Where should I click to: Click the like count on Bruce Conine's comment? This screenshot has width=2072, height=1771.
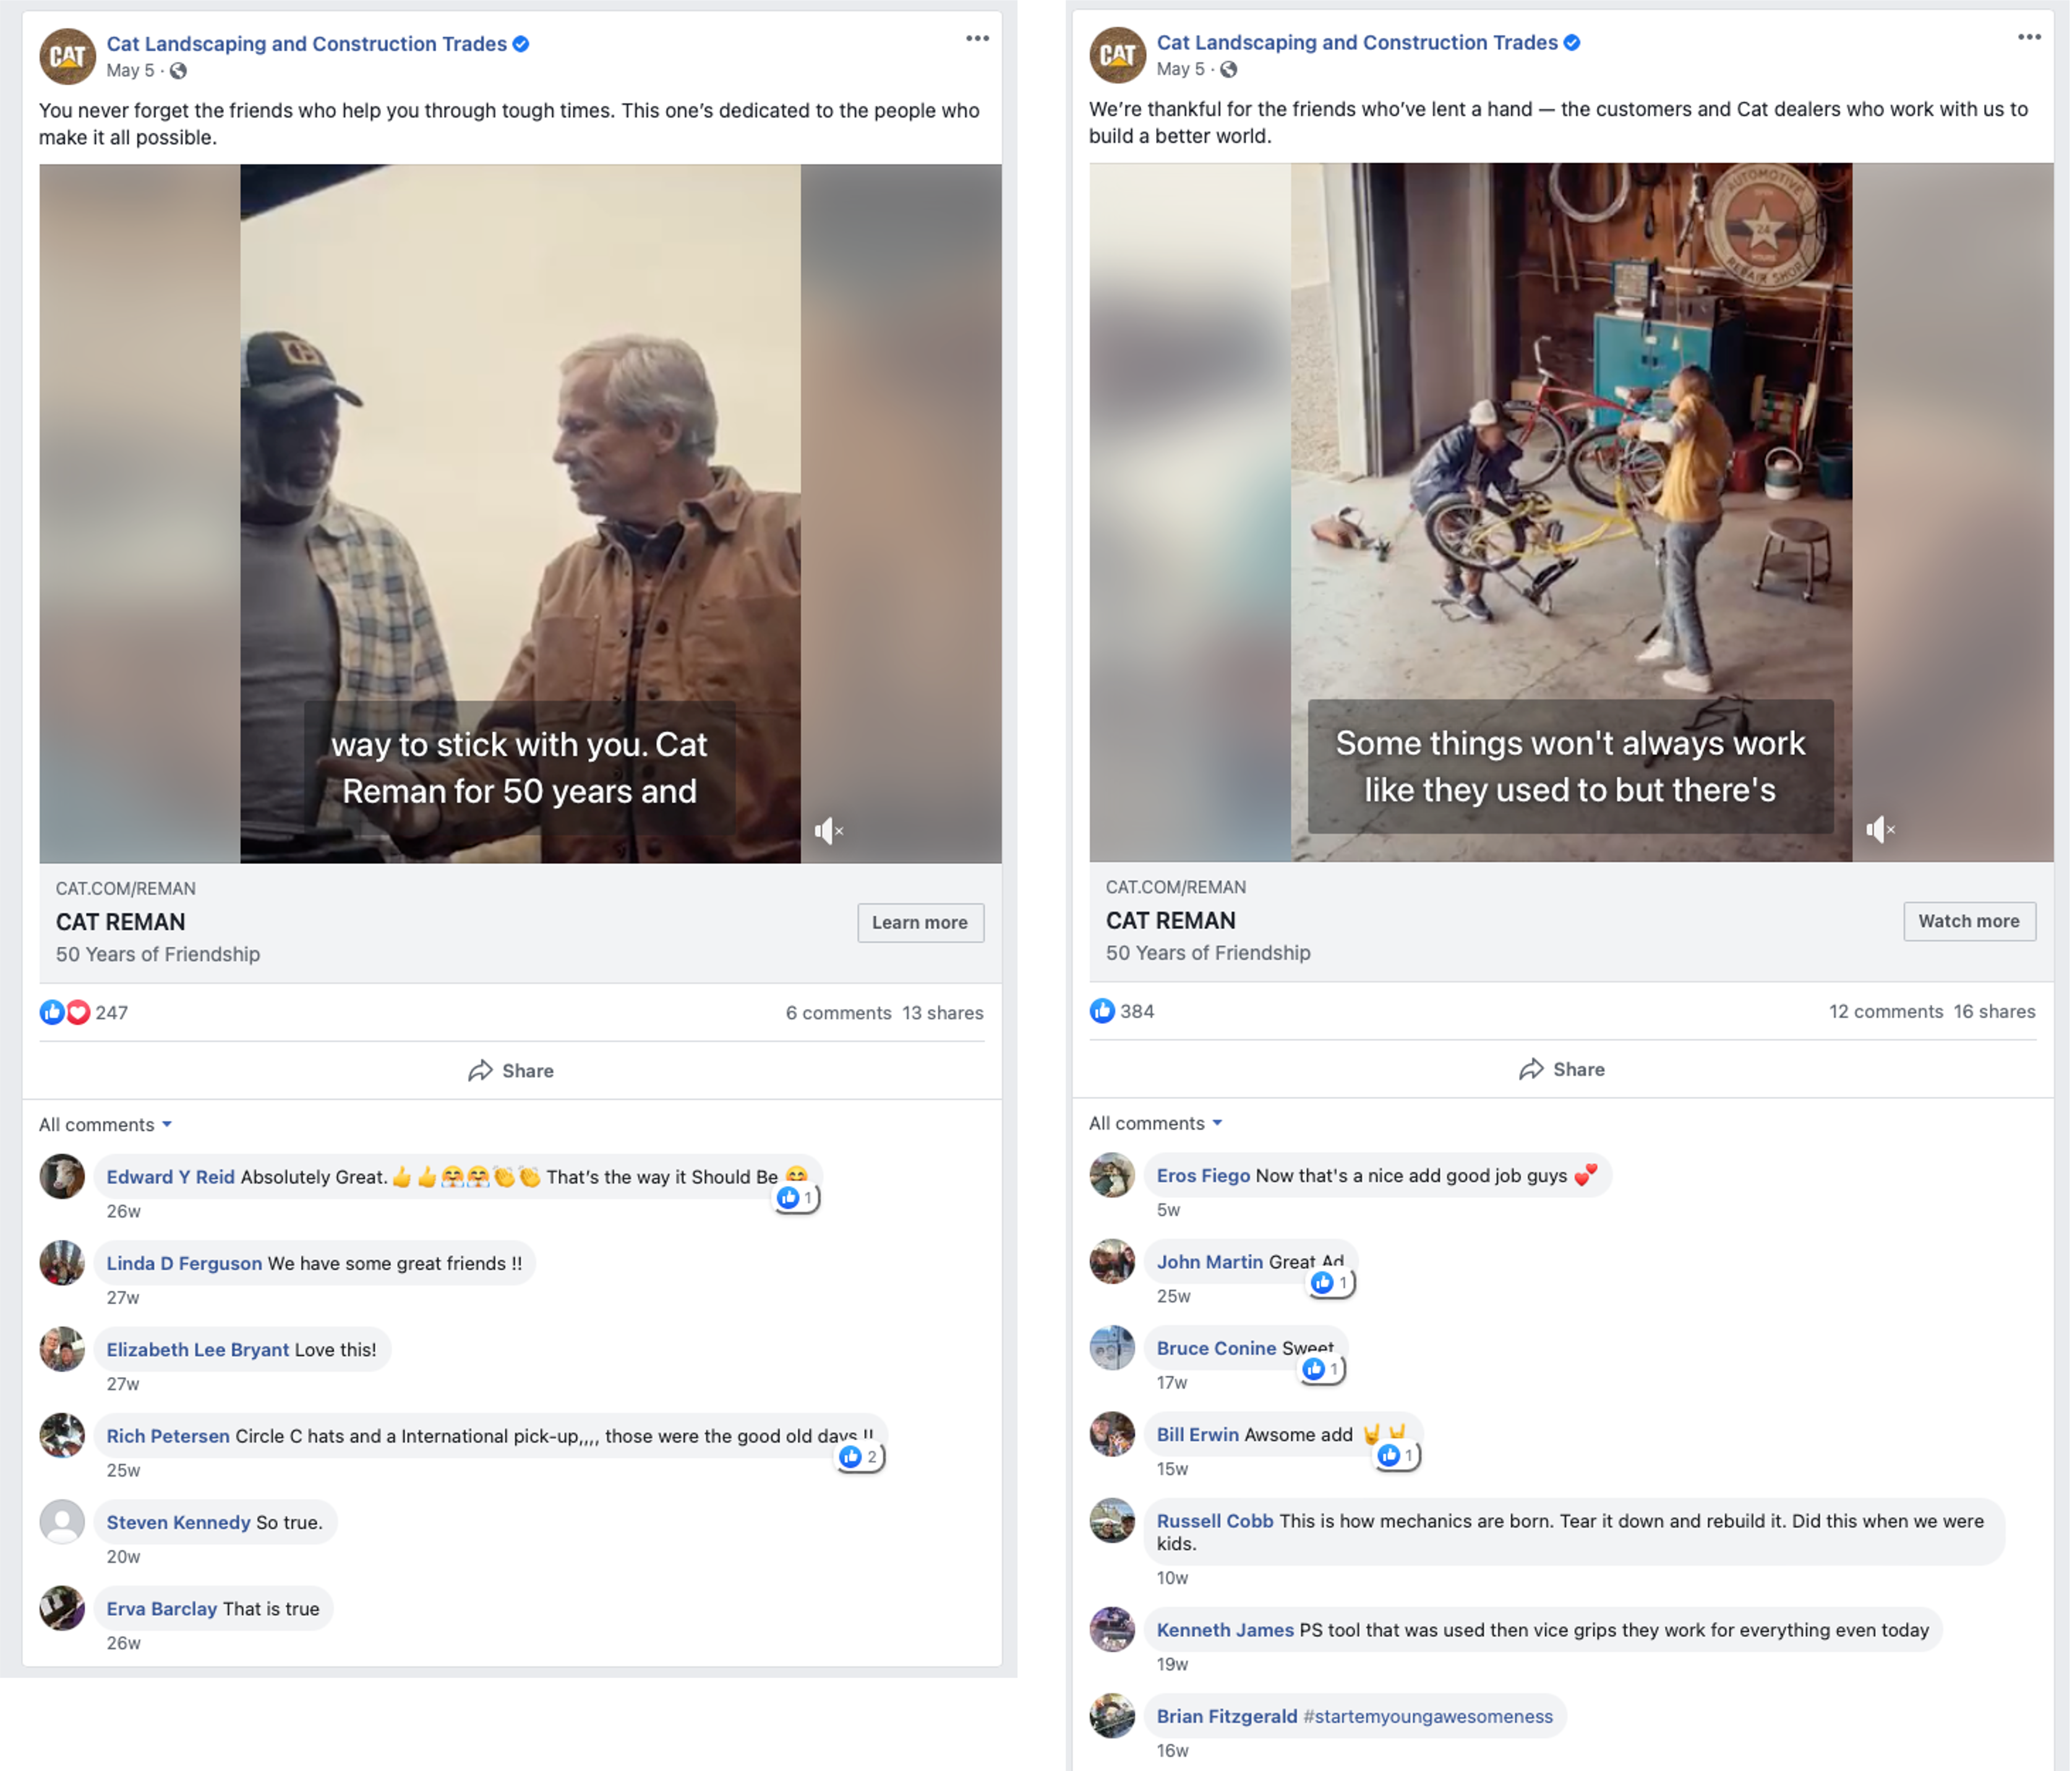tap(1322, 1369)
